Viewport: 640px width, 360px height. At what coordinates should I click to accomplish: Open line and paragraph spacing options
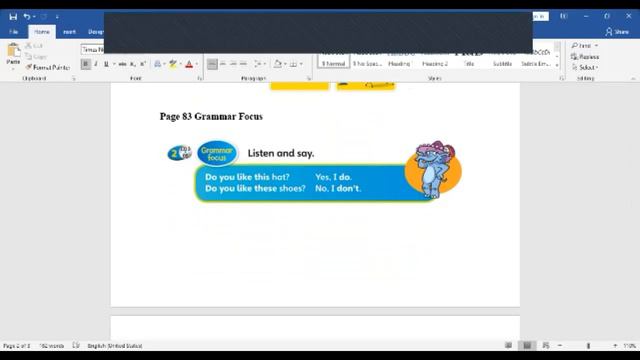pos(259,64)
